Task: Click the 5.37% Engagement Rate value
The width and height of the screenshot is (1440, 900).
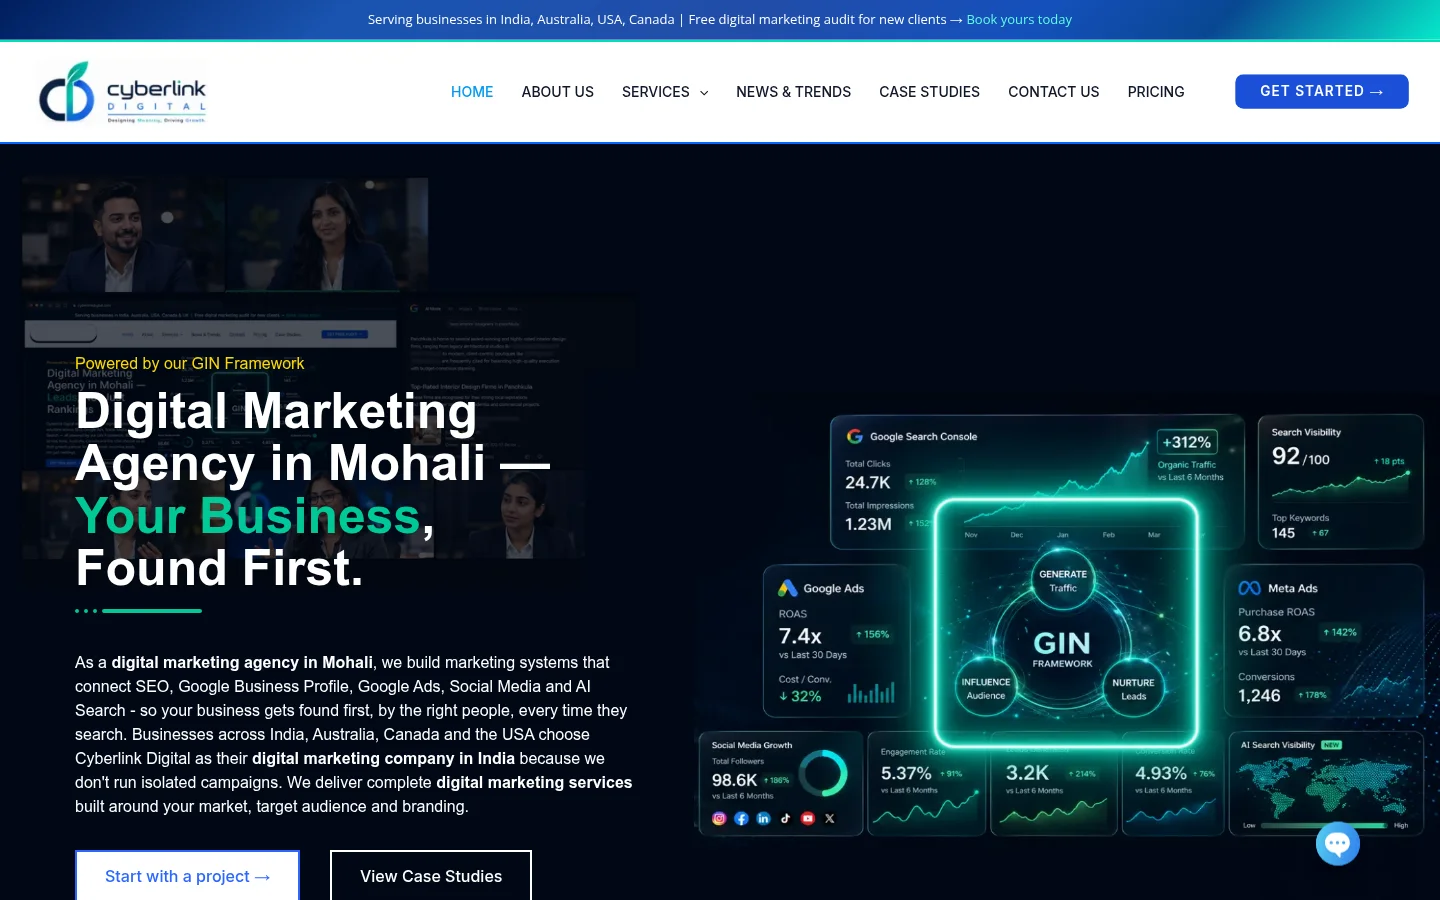Action: (x=906, y=773)
